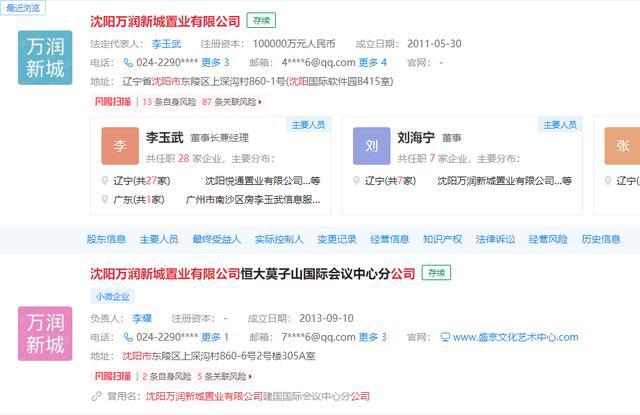
Task: Click the phone icon beside 024-2290**** in the first company
Action: click(x=128, y=62)
